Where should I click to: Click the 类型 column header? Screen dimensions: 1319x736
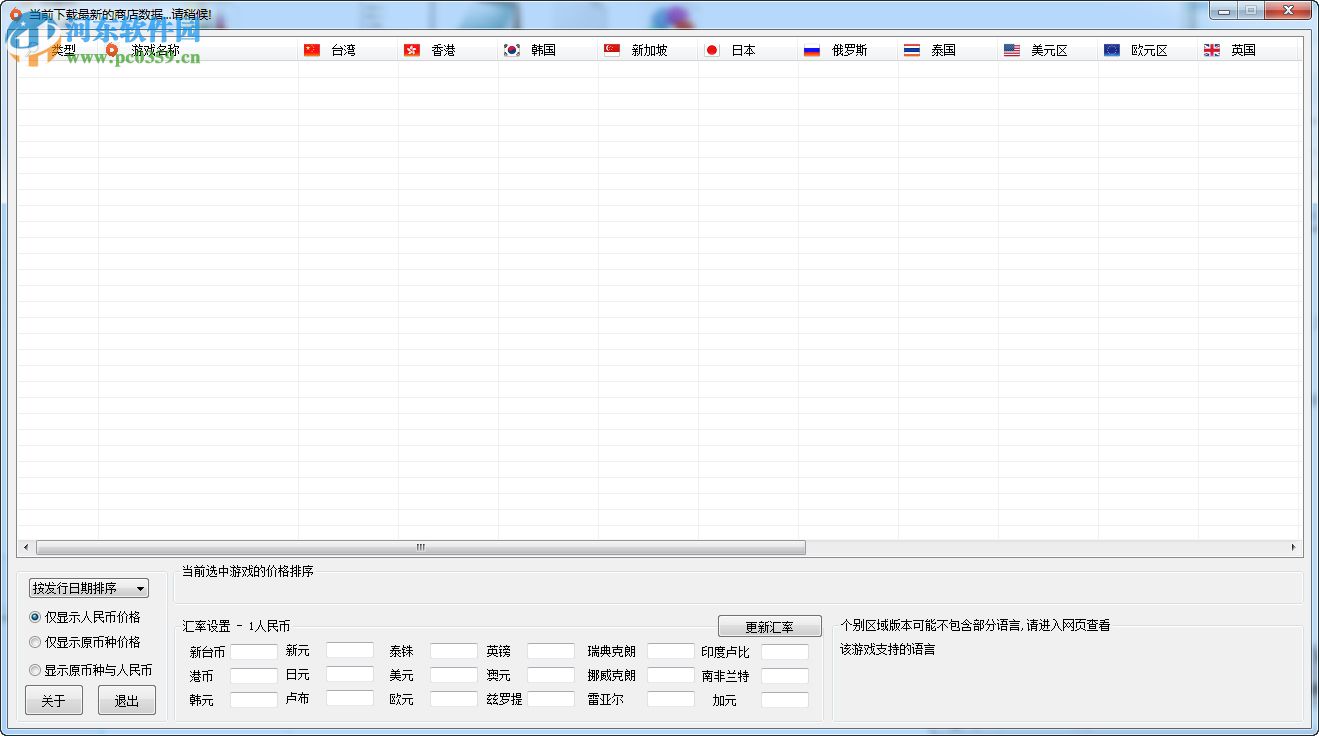point(60,49)
